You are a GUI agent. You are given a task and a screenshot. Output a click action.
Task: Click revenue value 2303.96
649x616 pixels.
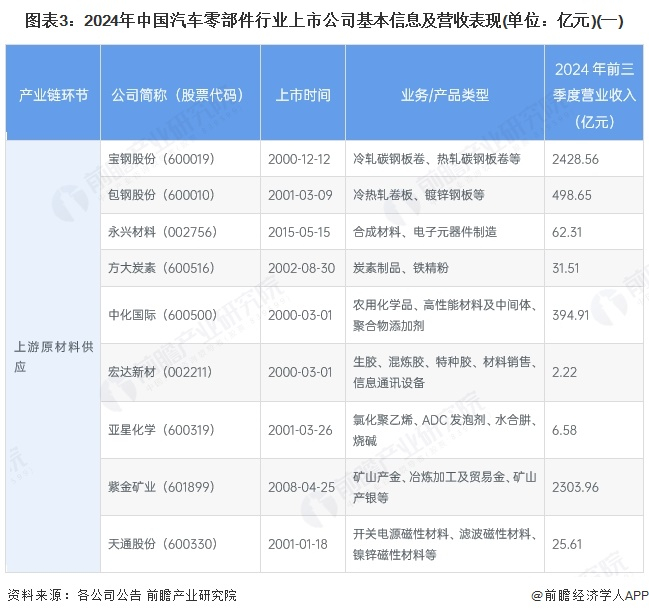pyautogui.click(x=575, y=487)
